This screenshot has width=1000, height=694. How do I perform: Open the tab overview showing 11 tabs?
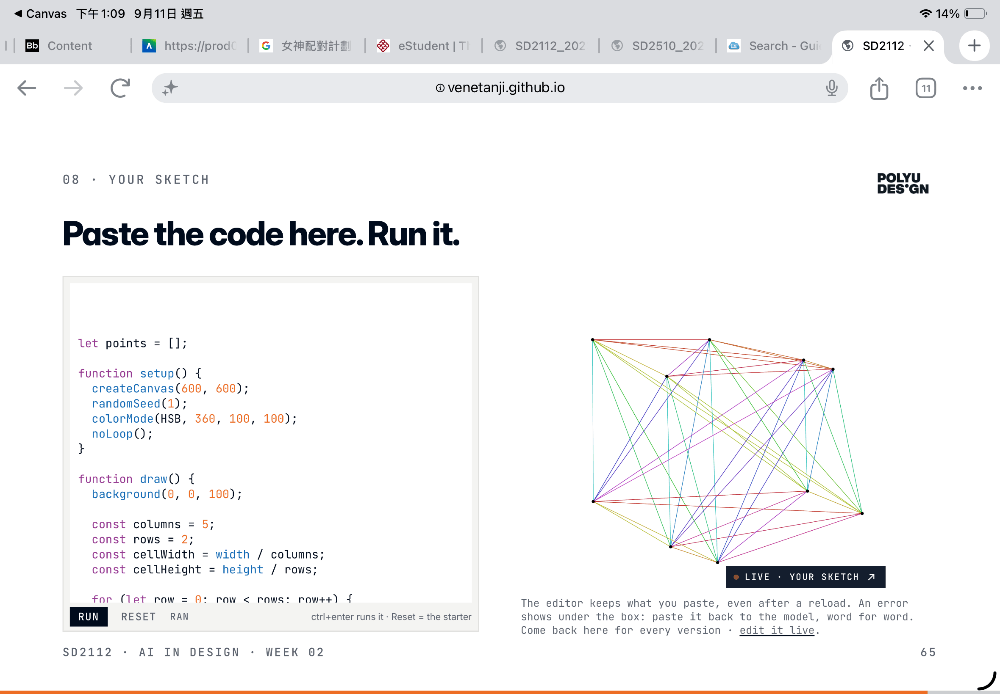925,88
